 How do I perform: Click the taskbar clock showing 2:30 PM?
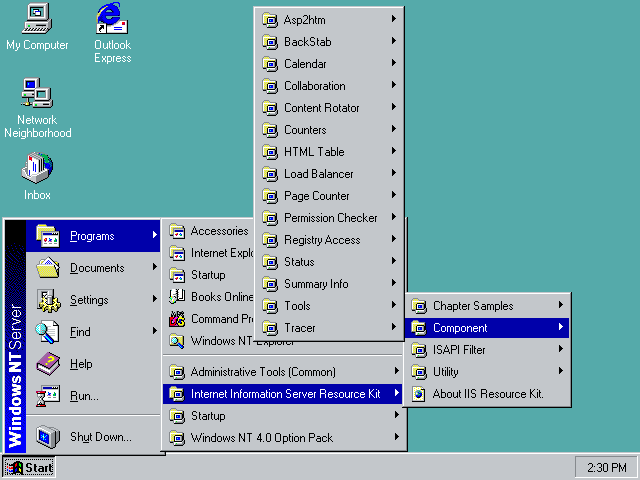(x=606, y=467)
